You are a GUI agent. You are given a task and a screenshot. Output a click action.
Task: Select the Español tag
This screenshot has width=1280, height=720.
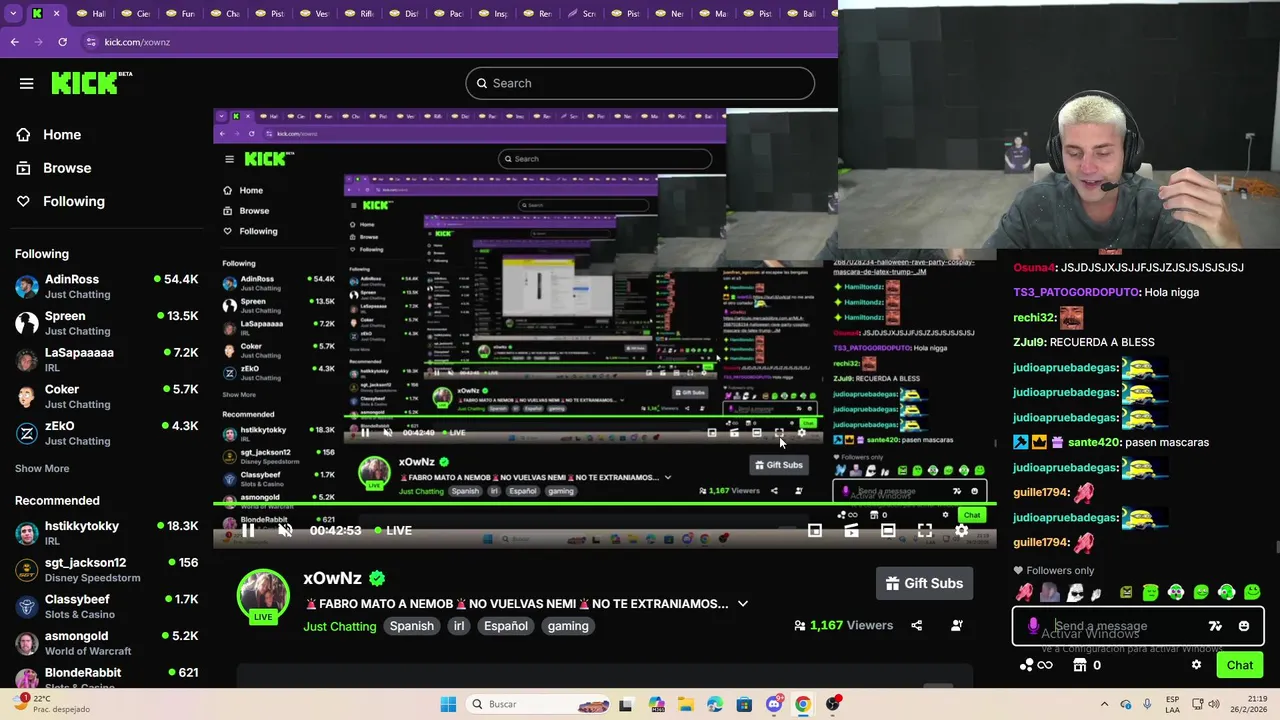pyautogui.click(x=506, y=626)
